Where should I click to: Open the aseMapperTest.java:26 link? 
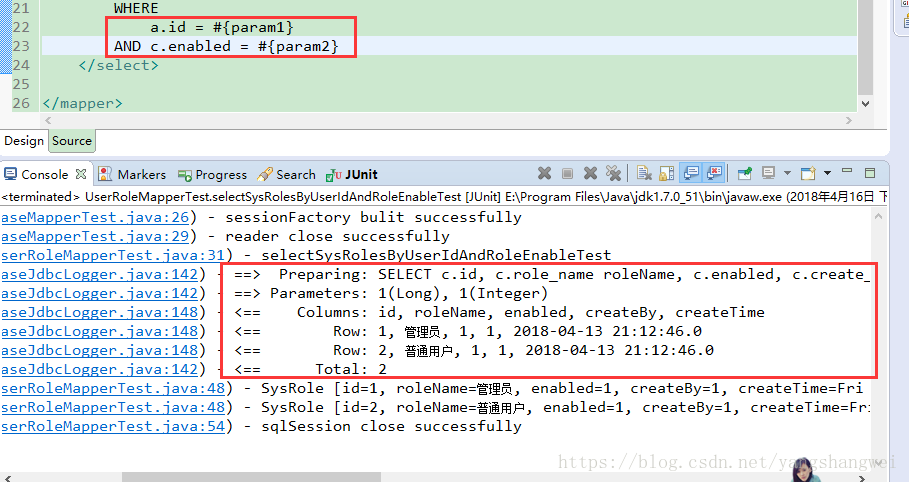tap(98, 217)
